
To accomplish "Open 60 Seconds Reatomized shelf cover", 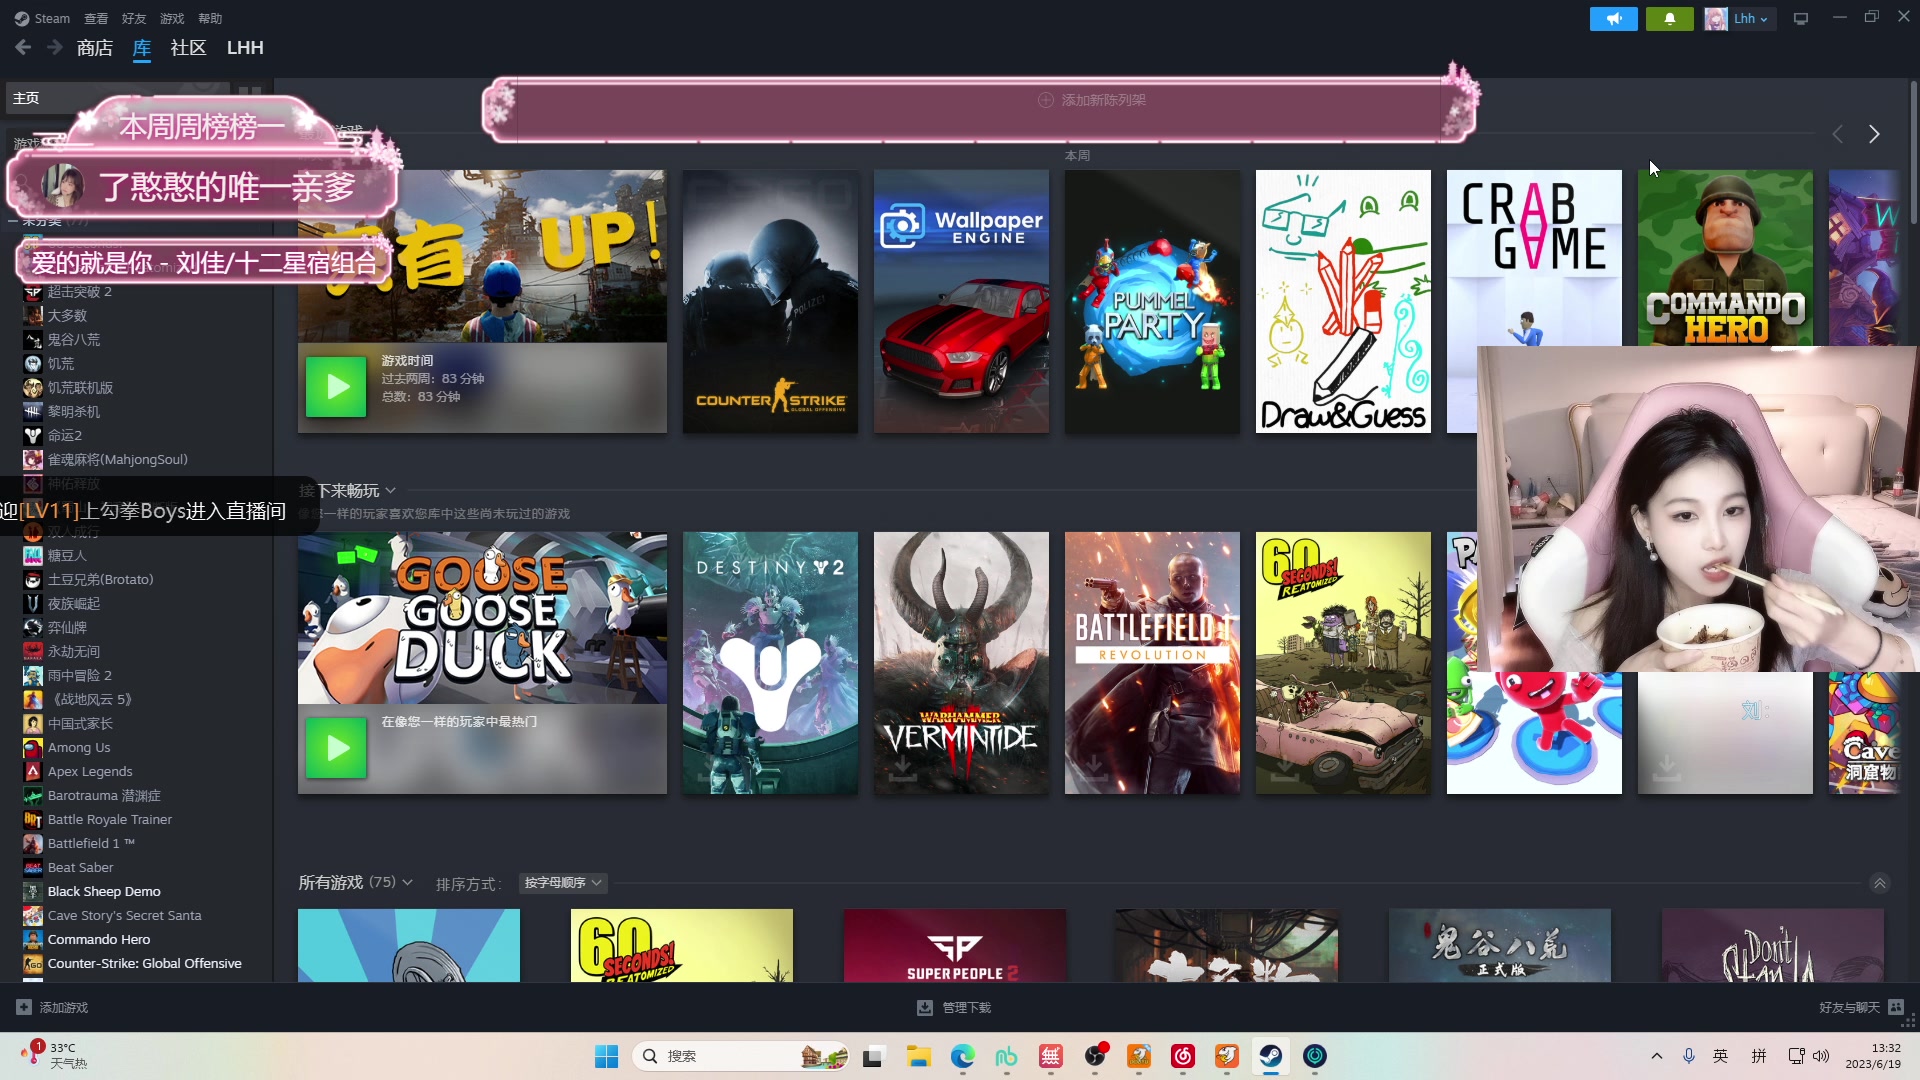I will [1343, 663].
